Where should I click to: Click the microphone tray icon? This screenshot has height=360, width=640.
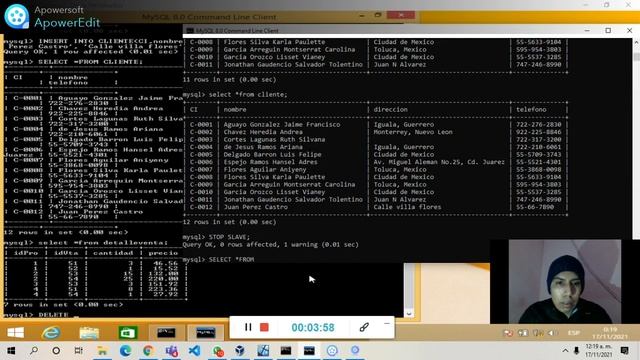tap(576, 351)
